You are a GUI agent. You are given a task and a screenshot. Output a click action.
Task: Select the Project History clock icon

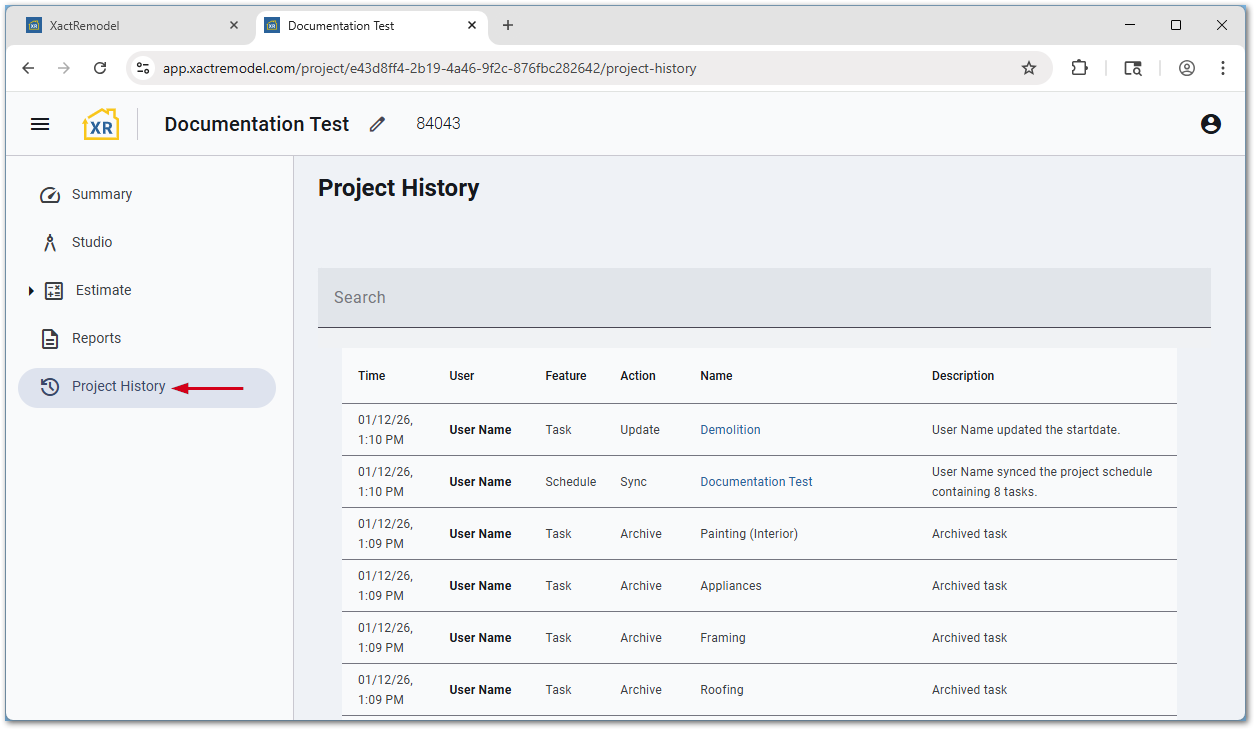50,386
